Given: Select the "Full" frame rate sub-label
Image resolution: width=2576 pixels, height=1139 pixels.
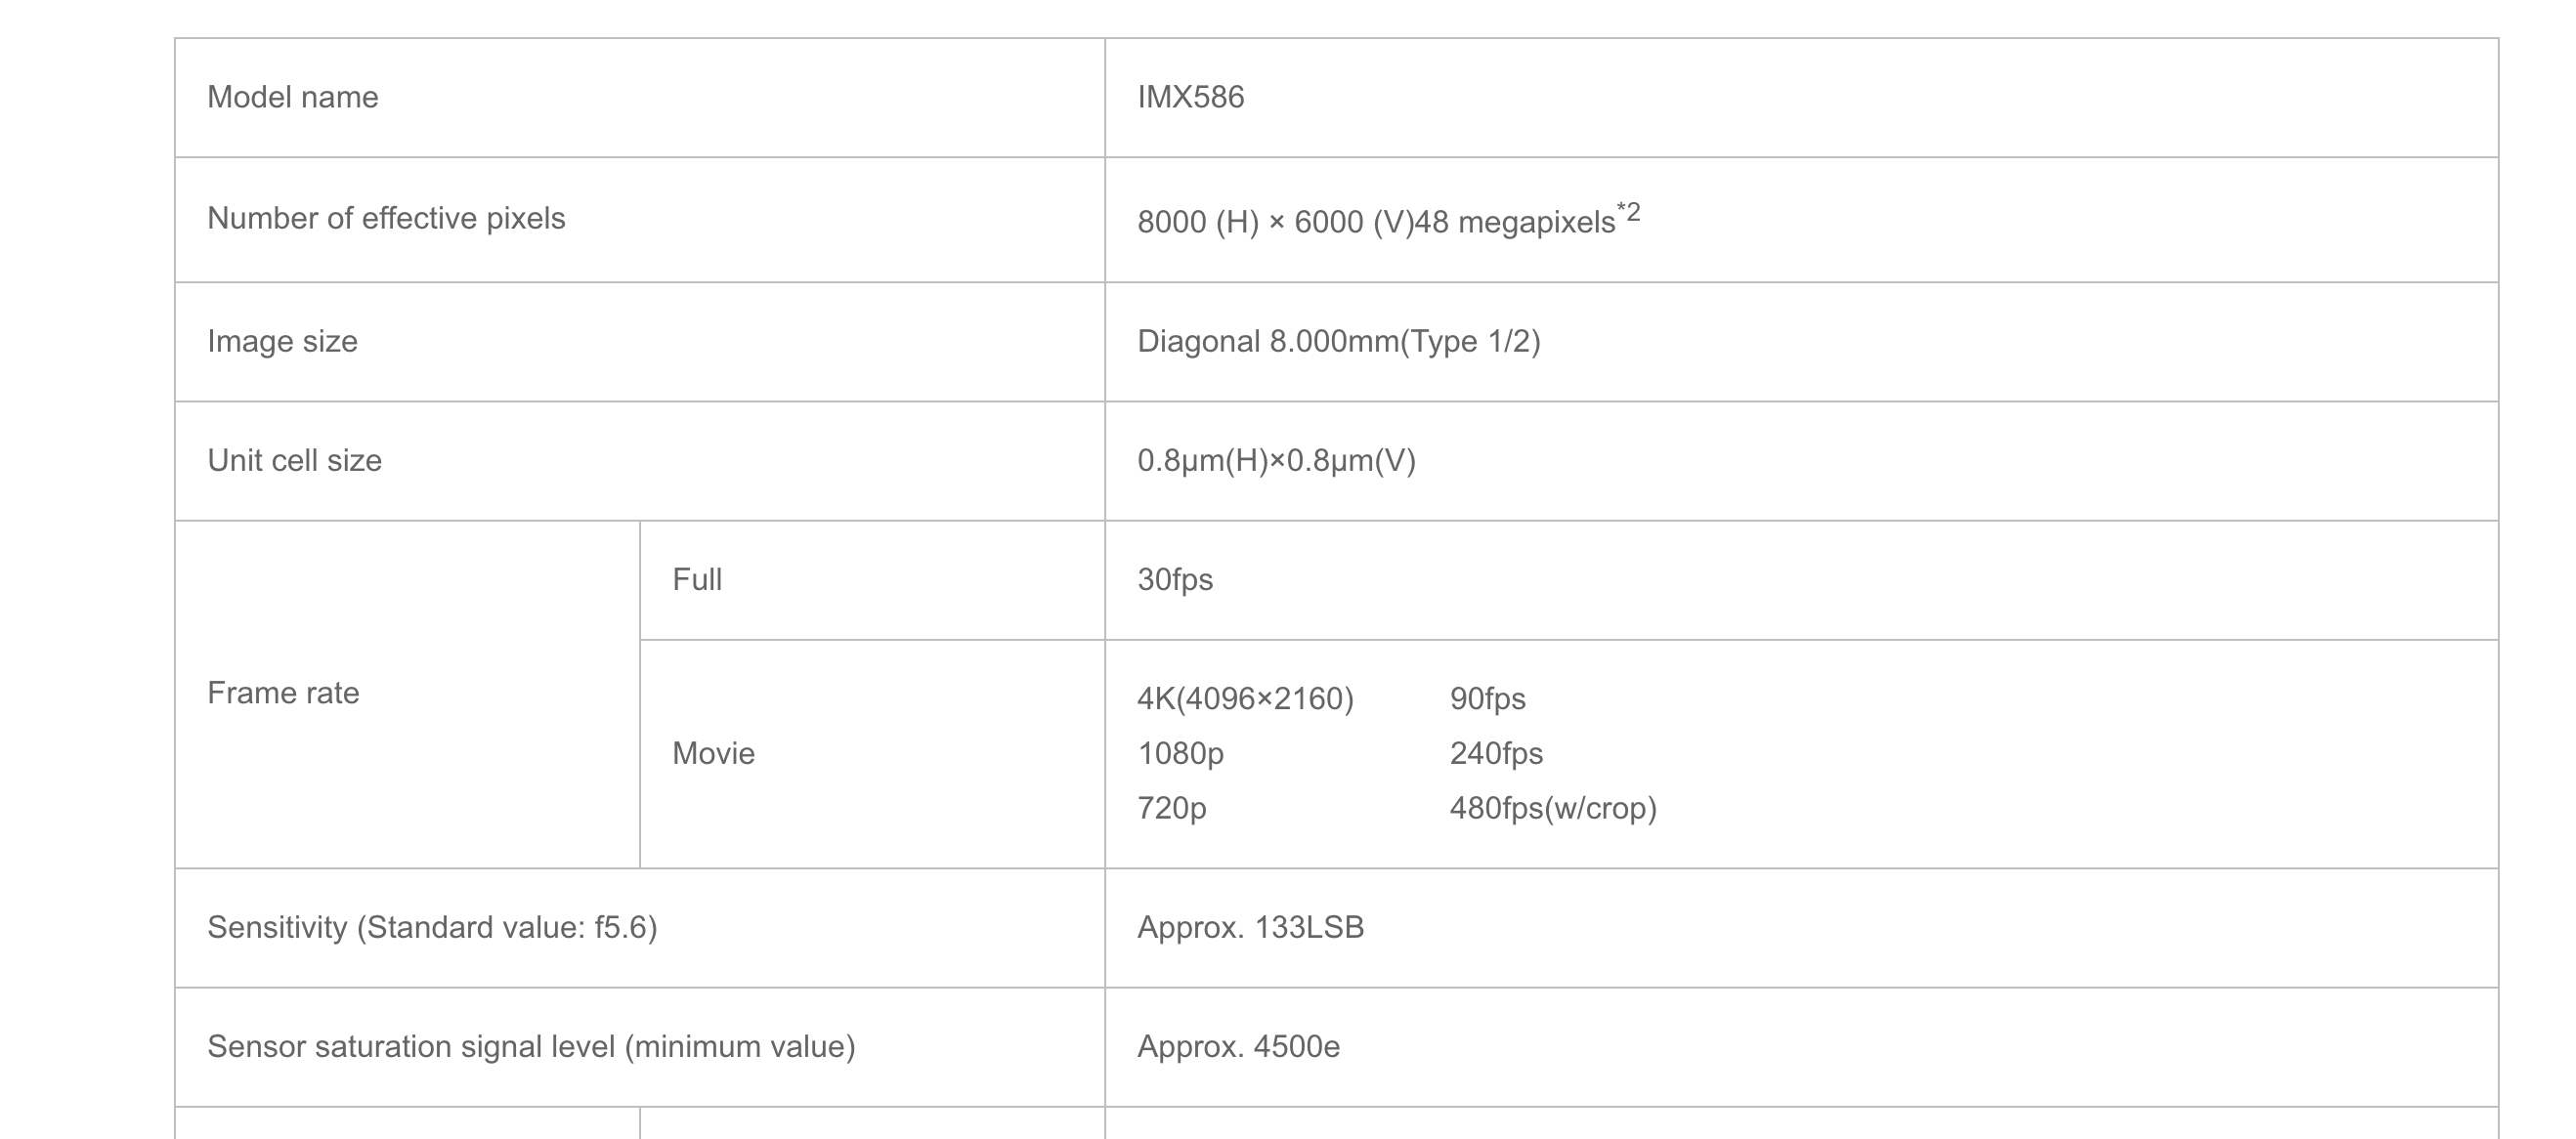Looking at the screenshot, I should point(697,579).
